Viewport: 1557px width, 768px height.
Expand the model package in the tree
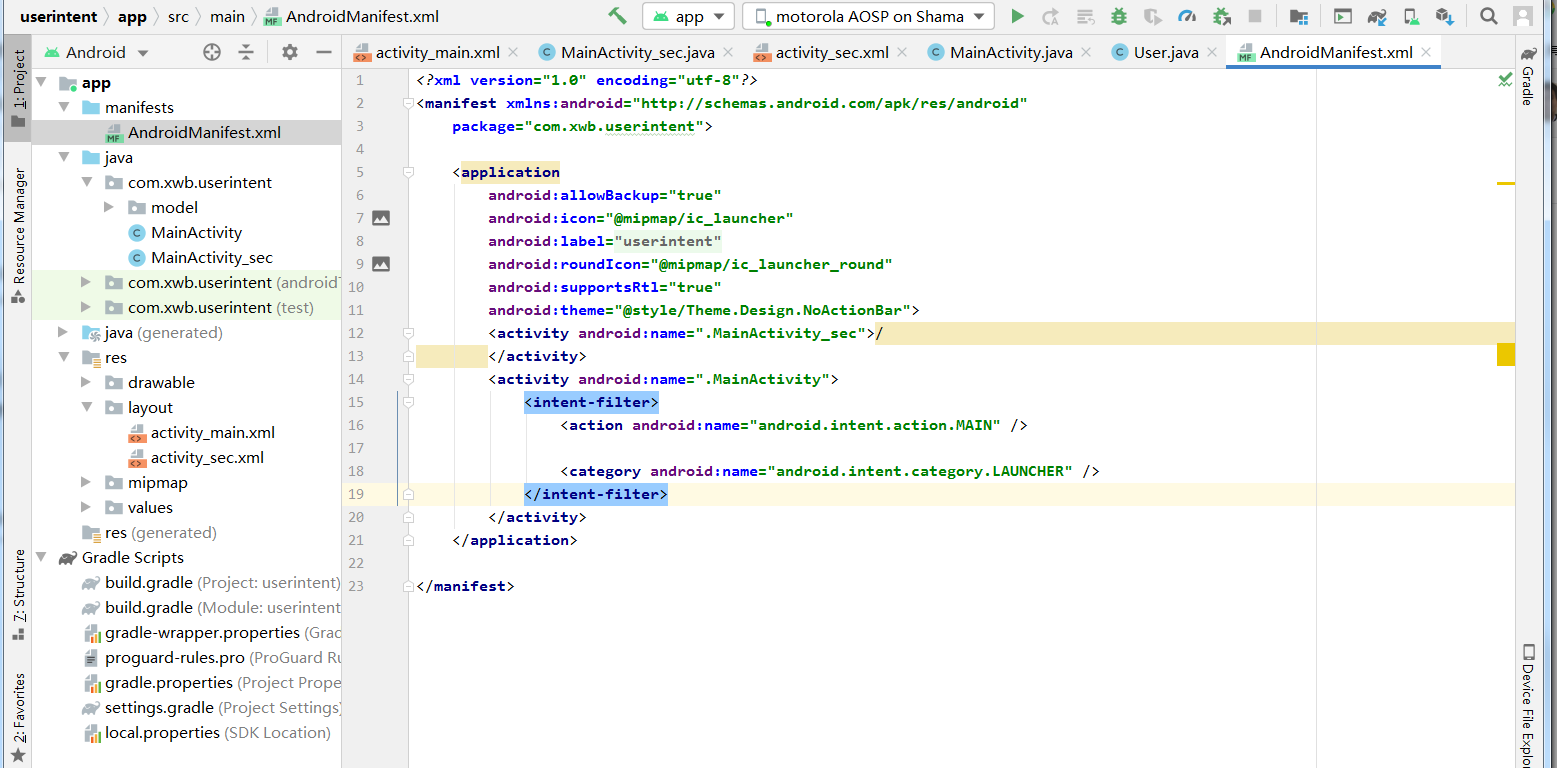[110, 207]
